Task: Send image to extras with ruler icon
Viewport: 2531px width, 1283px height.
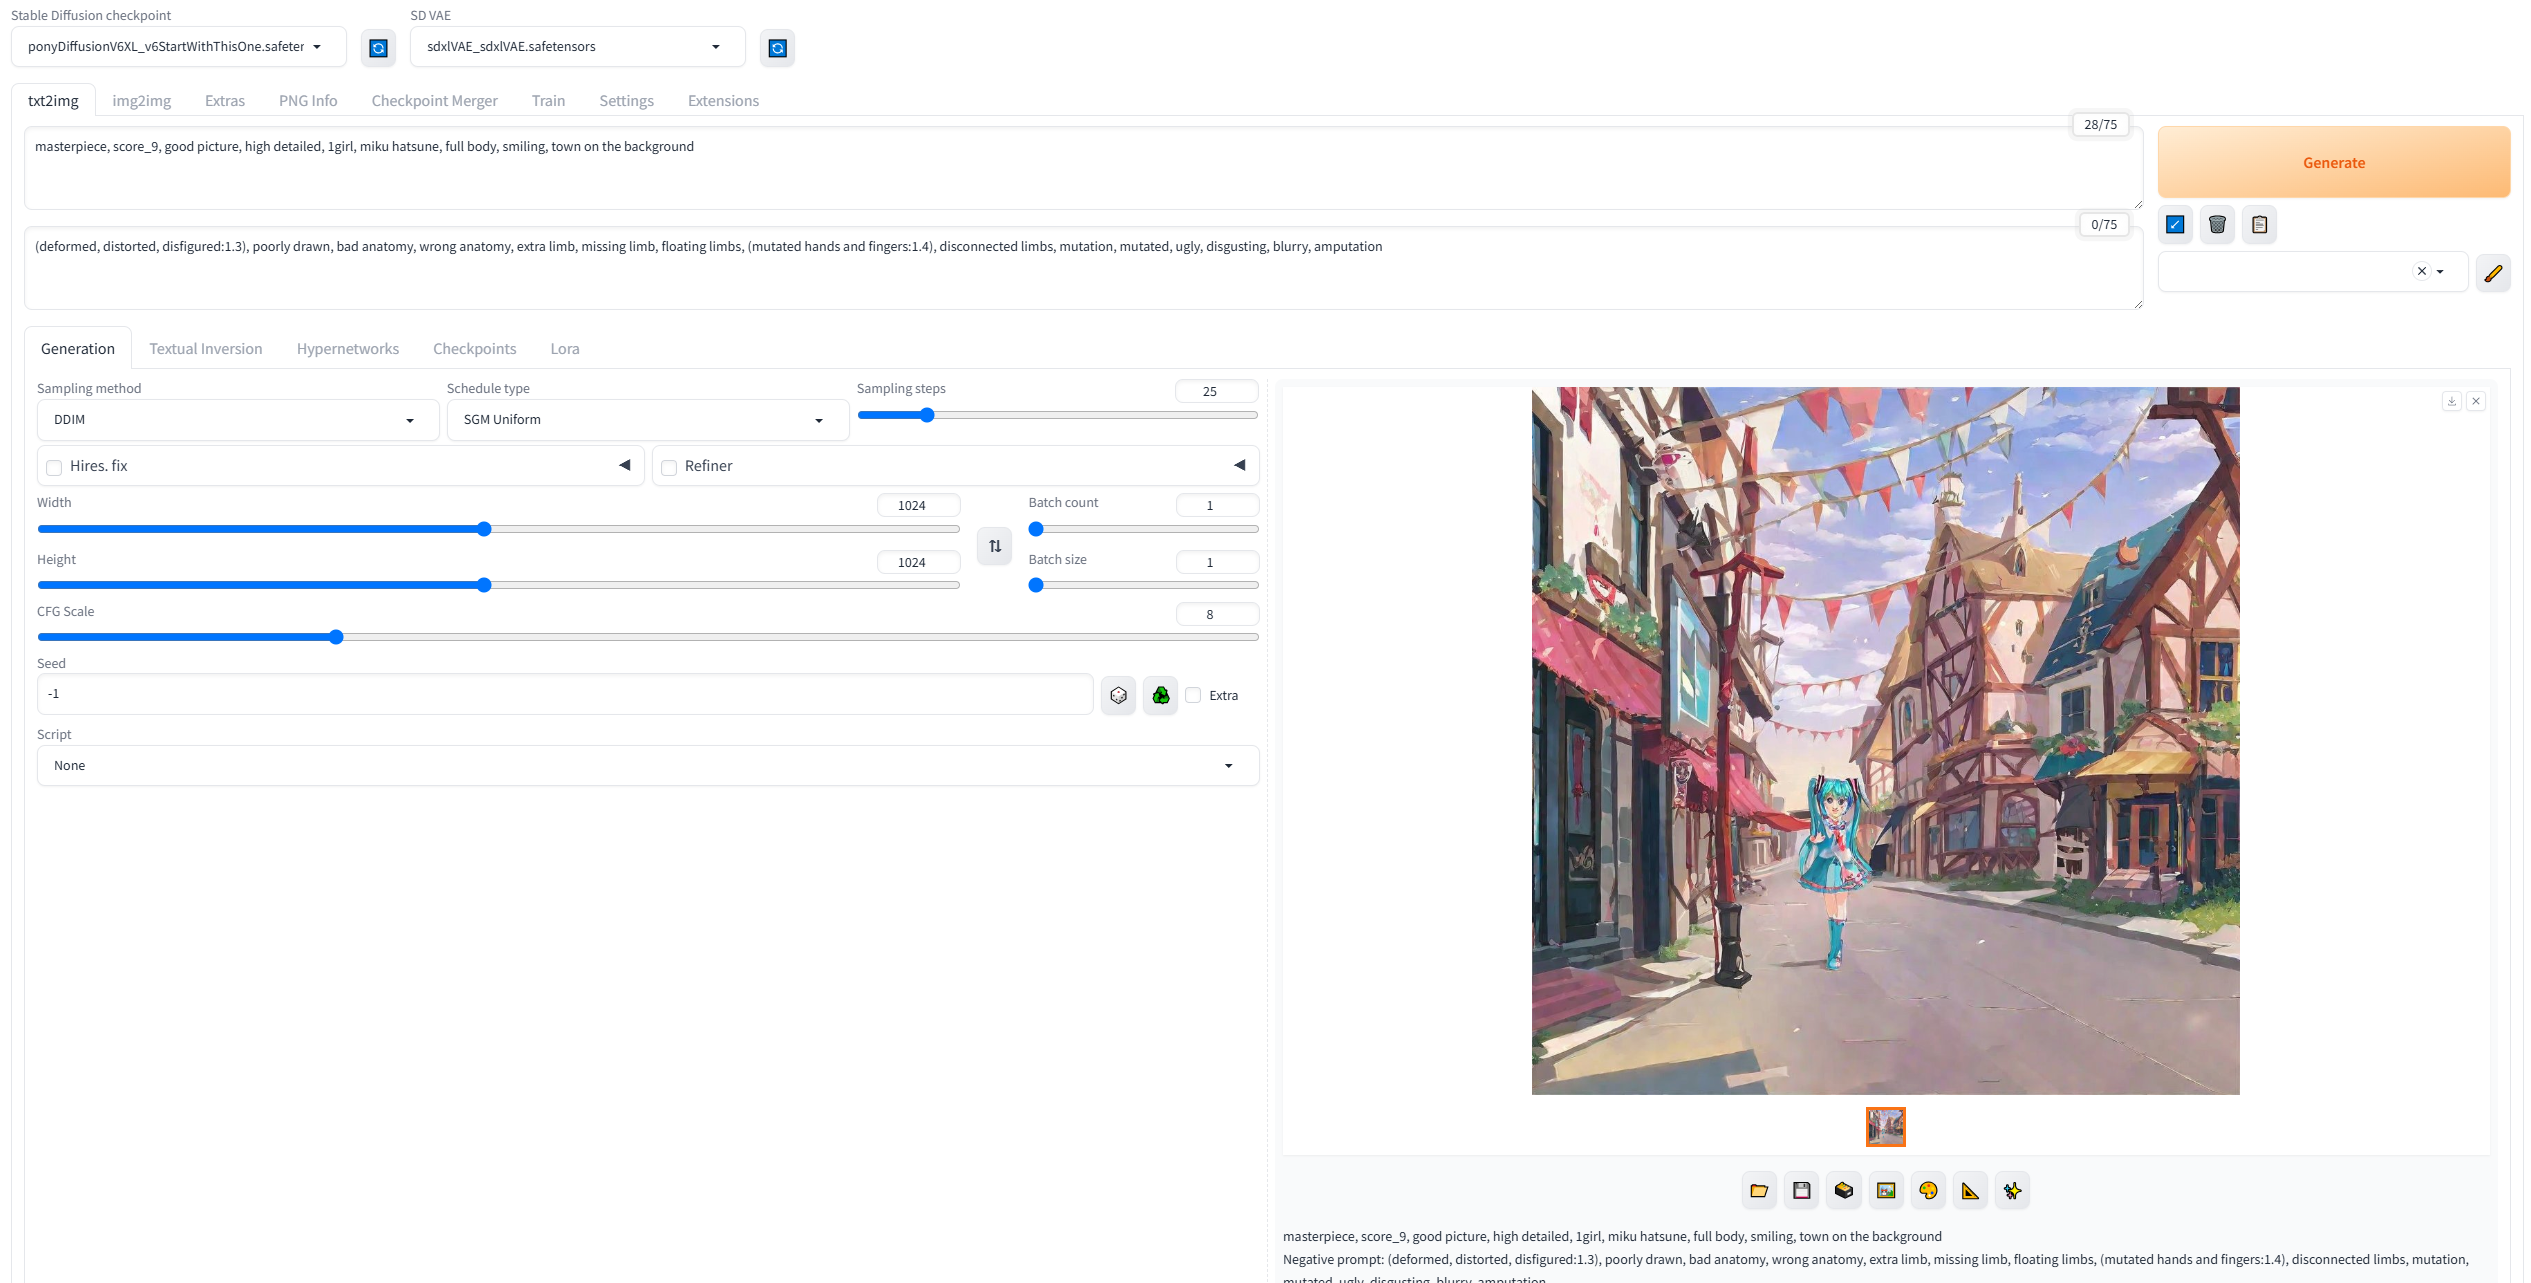Action: [1970, 1190]
